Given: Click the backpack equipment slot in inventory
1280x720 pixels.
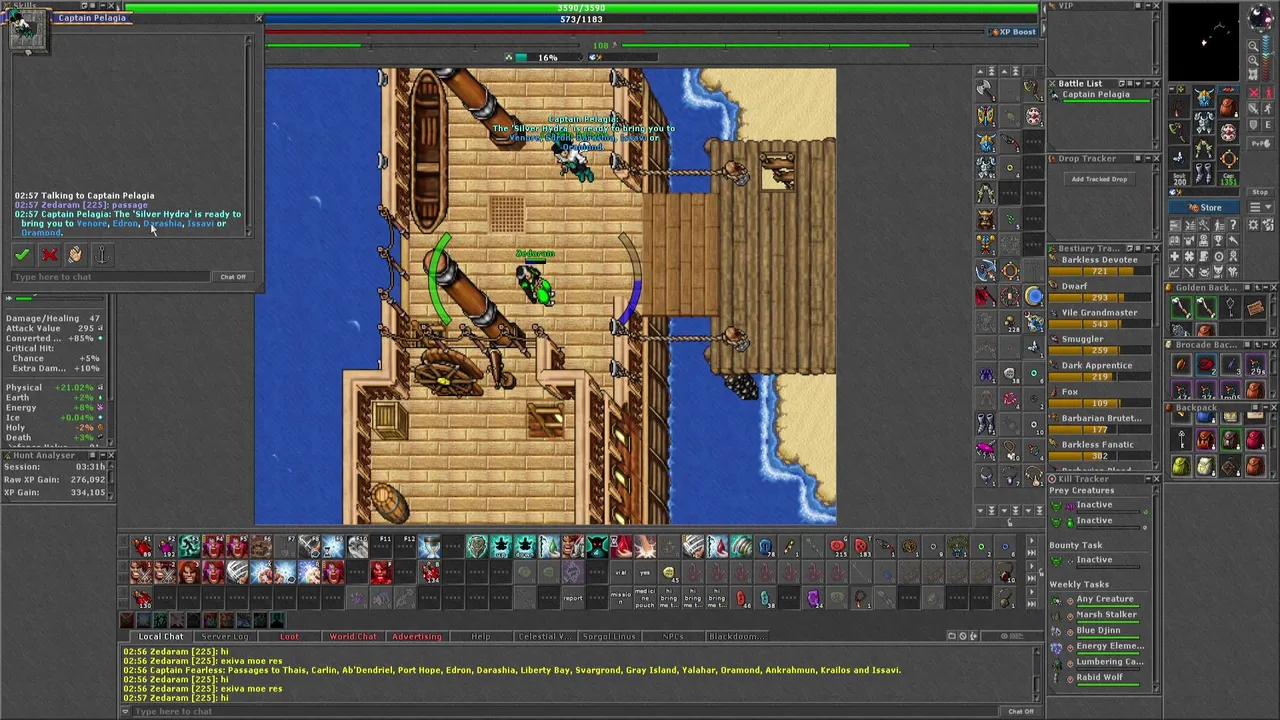Looking at the screenshot, I should (1229, 106).
